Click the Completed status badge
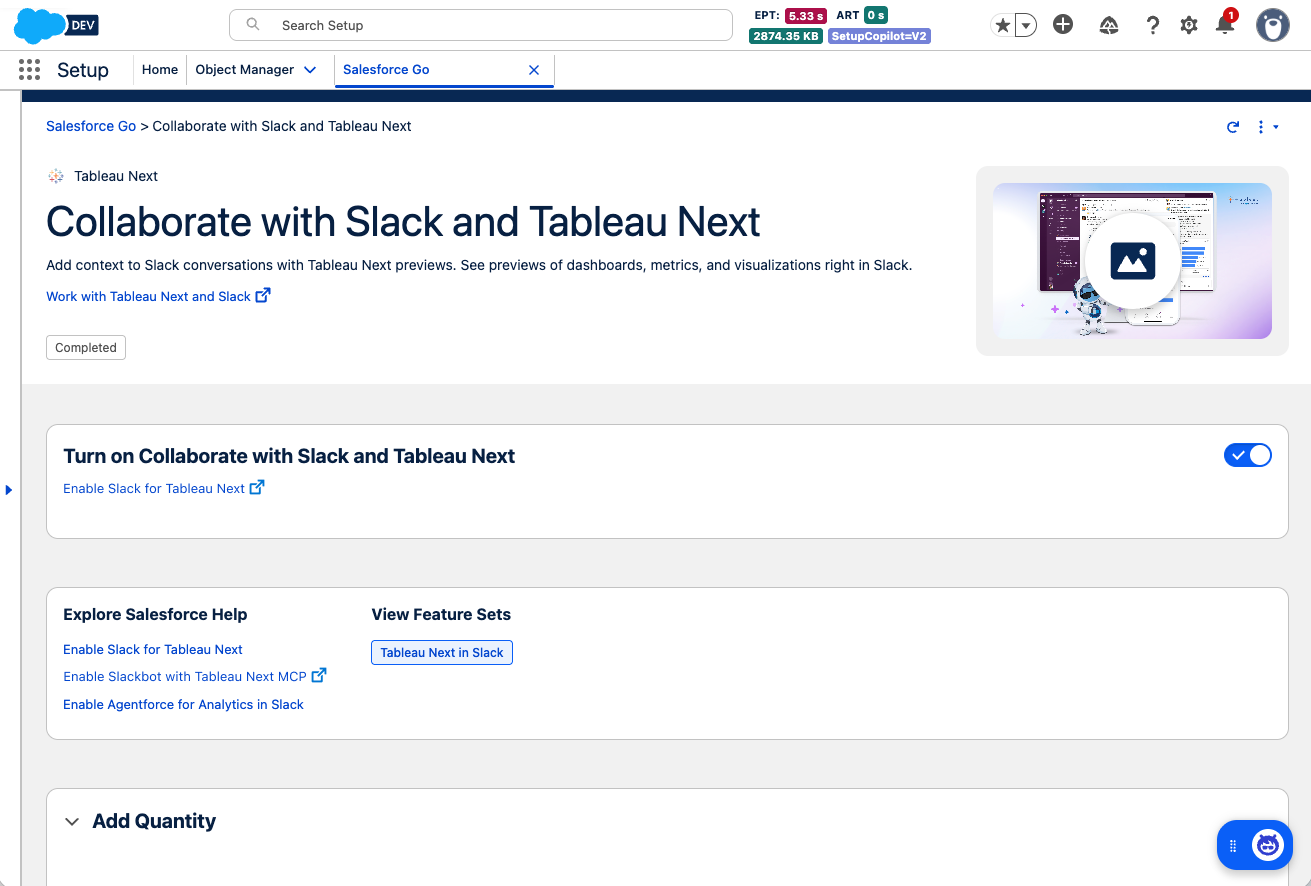 [x=86, y=348]
